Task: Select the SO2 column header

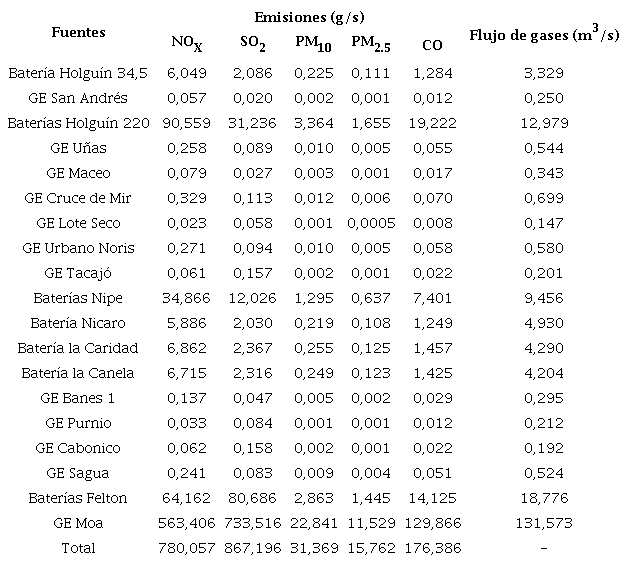Action: [252, 43]
